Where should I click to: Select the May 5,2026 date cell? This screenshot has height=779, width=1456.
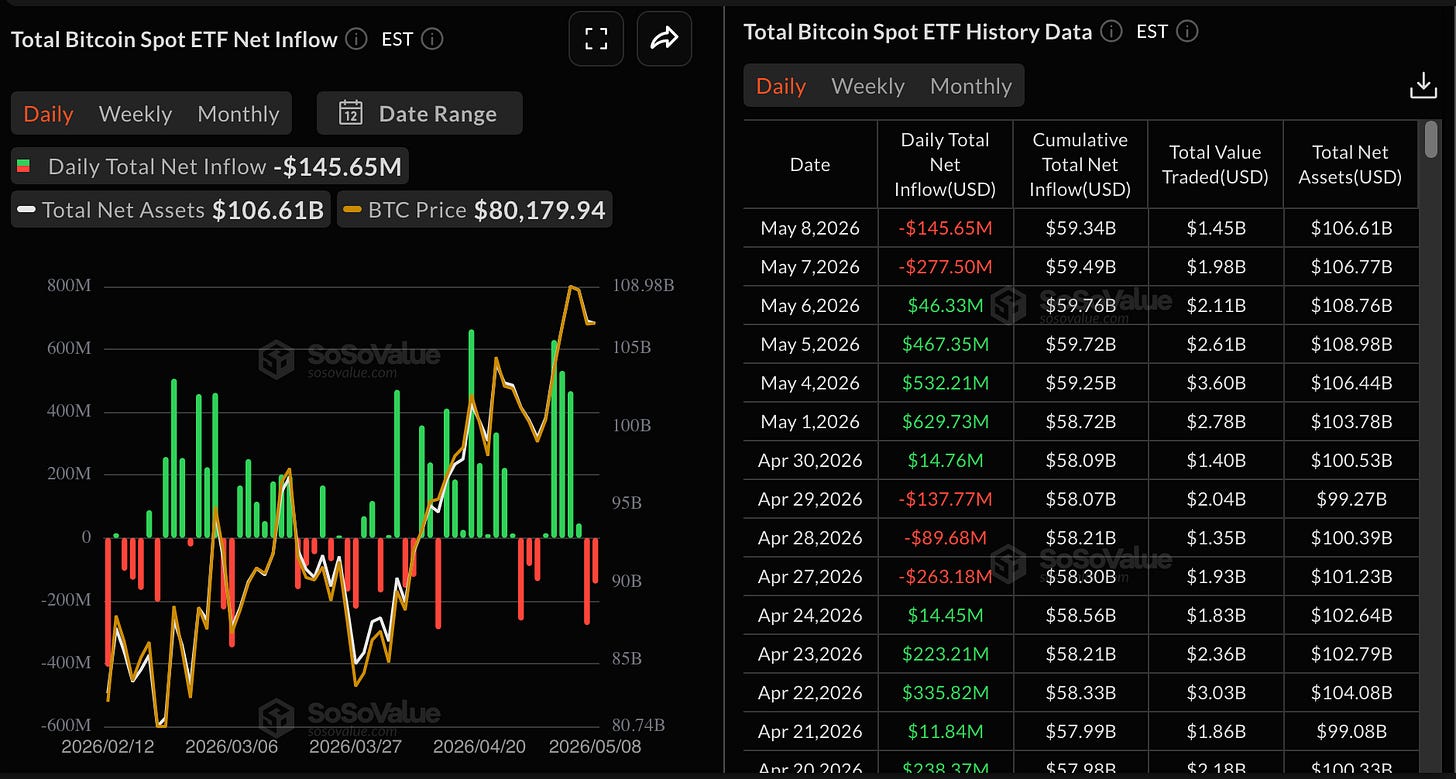pos(810,344)
